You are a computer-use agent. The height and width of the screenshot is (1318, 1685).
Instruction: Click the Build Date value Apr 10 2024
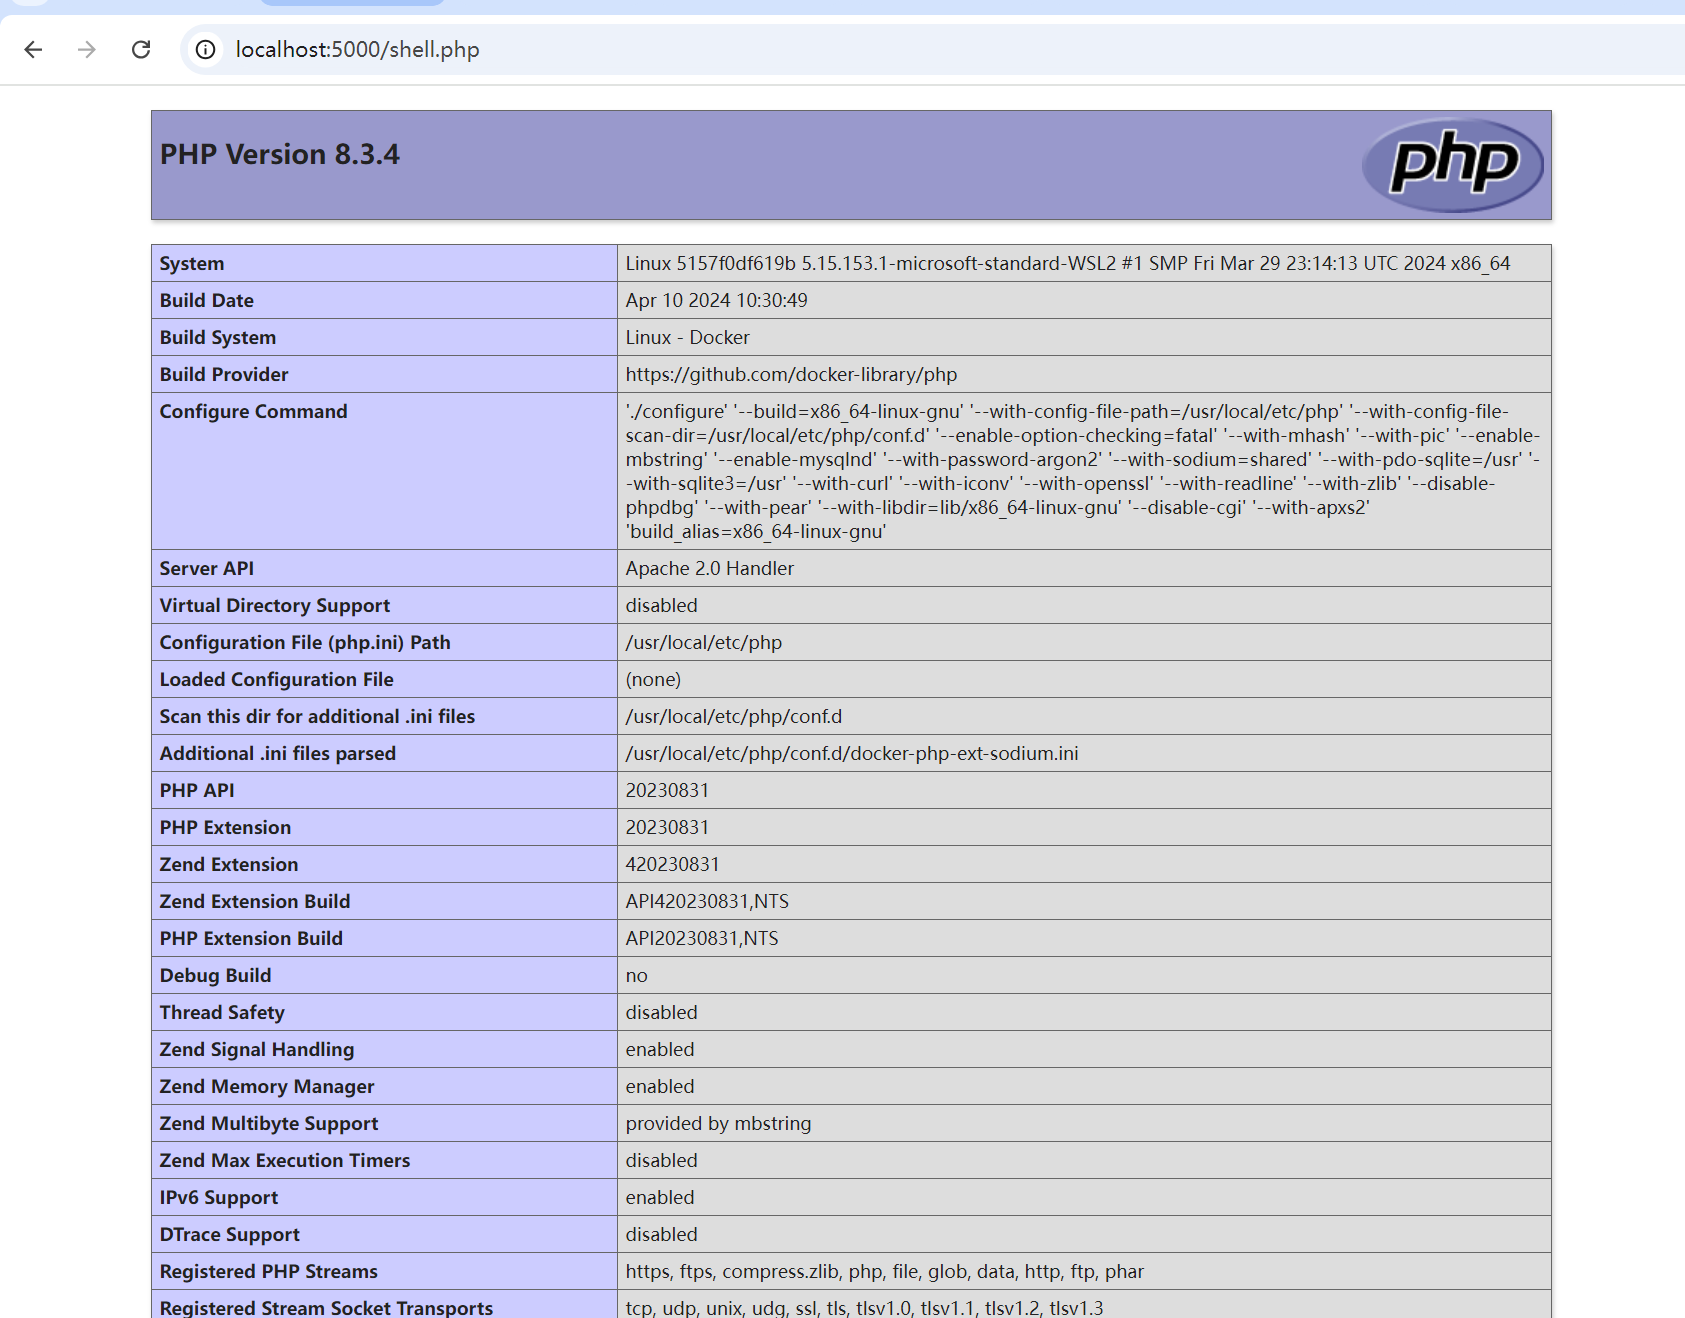[716, 301]
